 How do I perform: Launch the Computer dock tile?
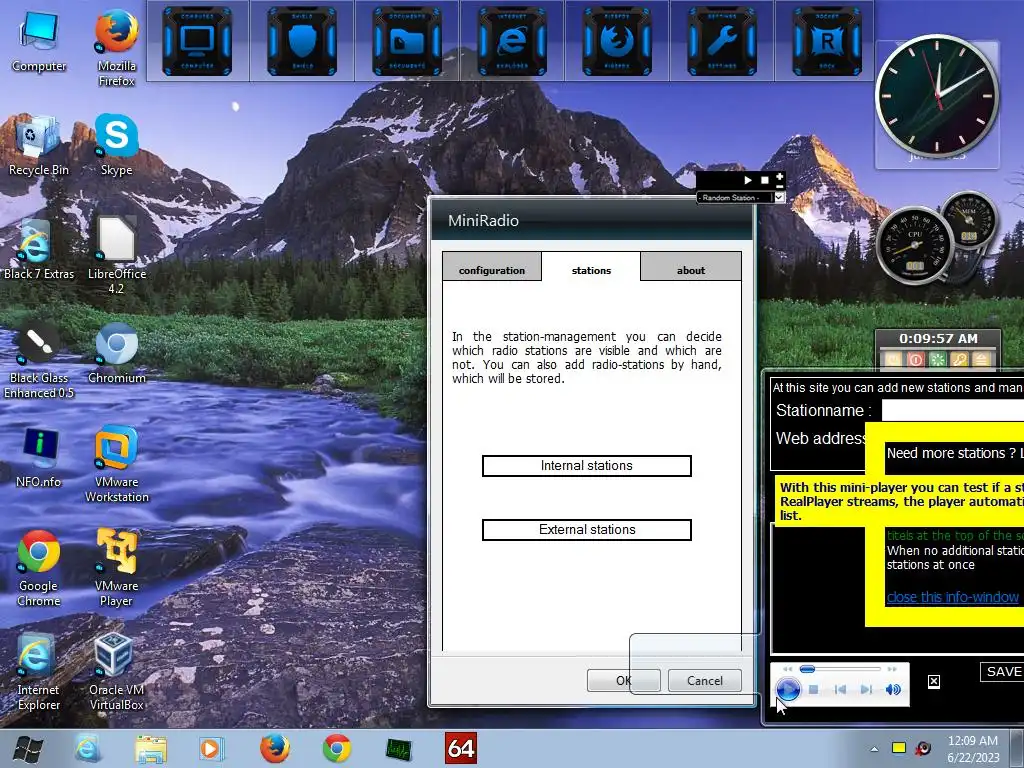pos(197,41)
